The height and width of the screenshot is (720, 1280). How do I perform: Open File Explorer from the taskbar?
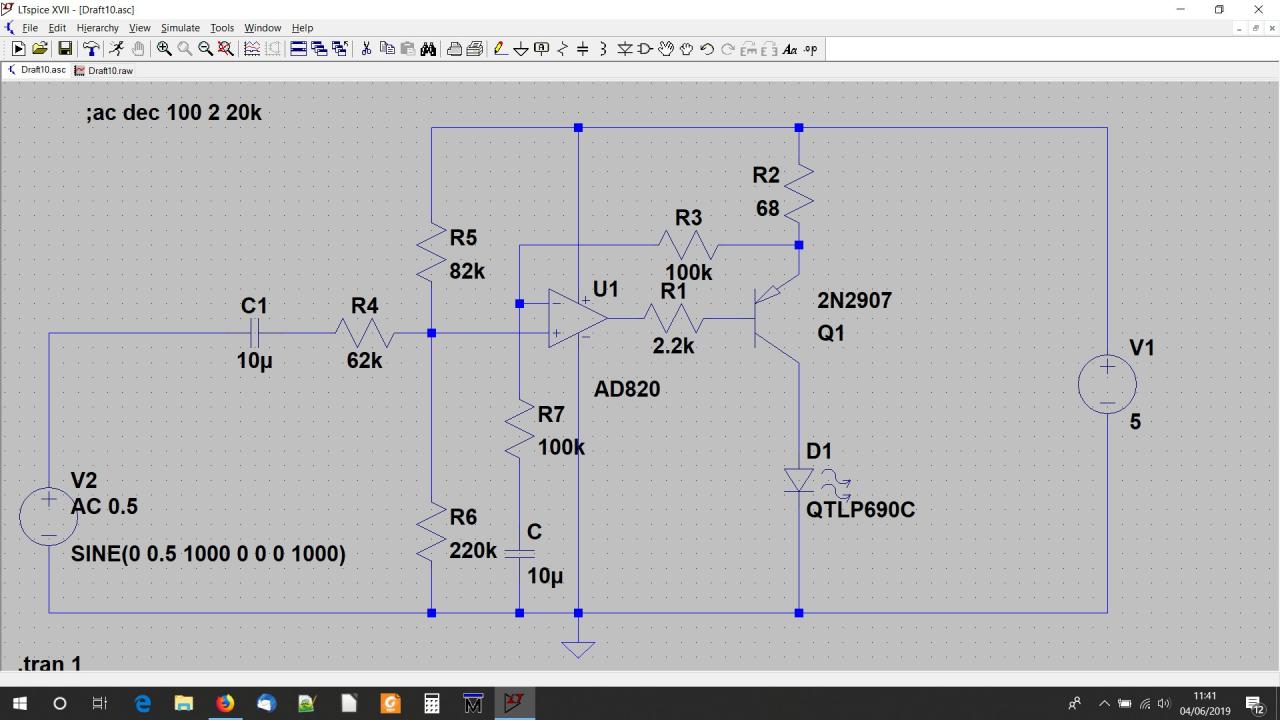click(x=184, y=703)
